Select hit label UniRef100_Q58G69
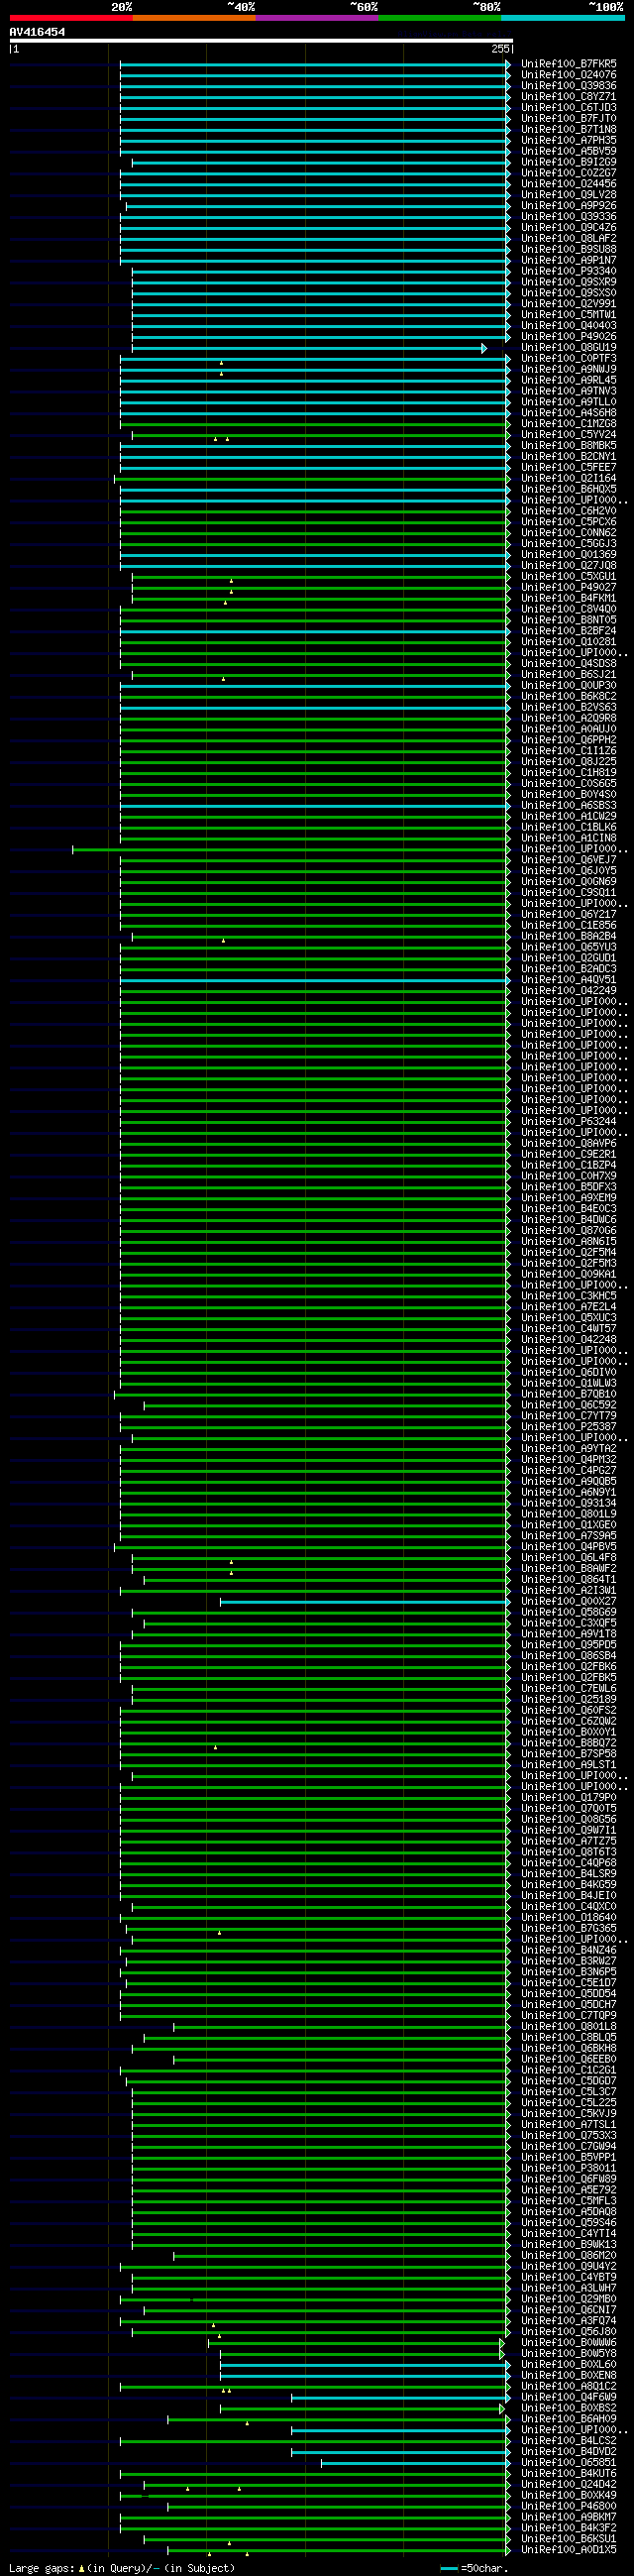This screenshot has width=634, height=2576. pyautogui.click(x=569, y=1612)
